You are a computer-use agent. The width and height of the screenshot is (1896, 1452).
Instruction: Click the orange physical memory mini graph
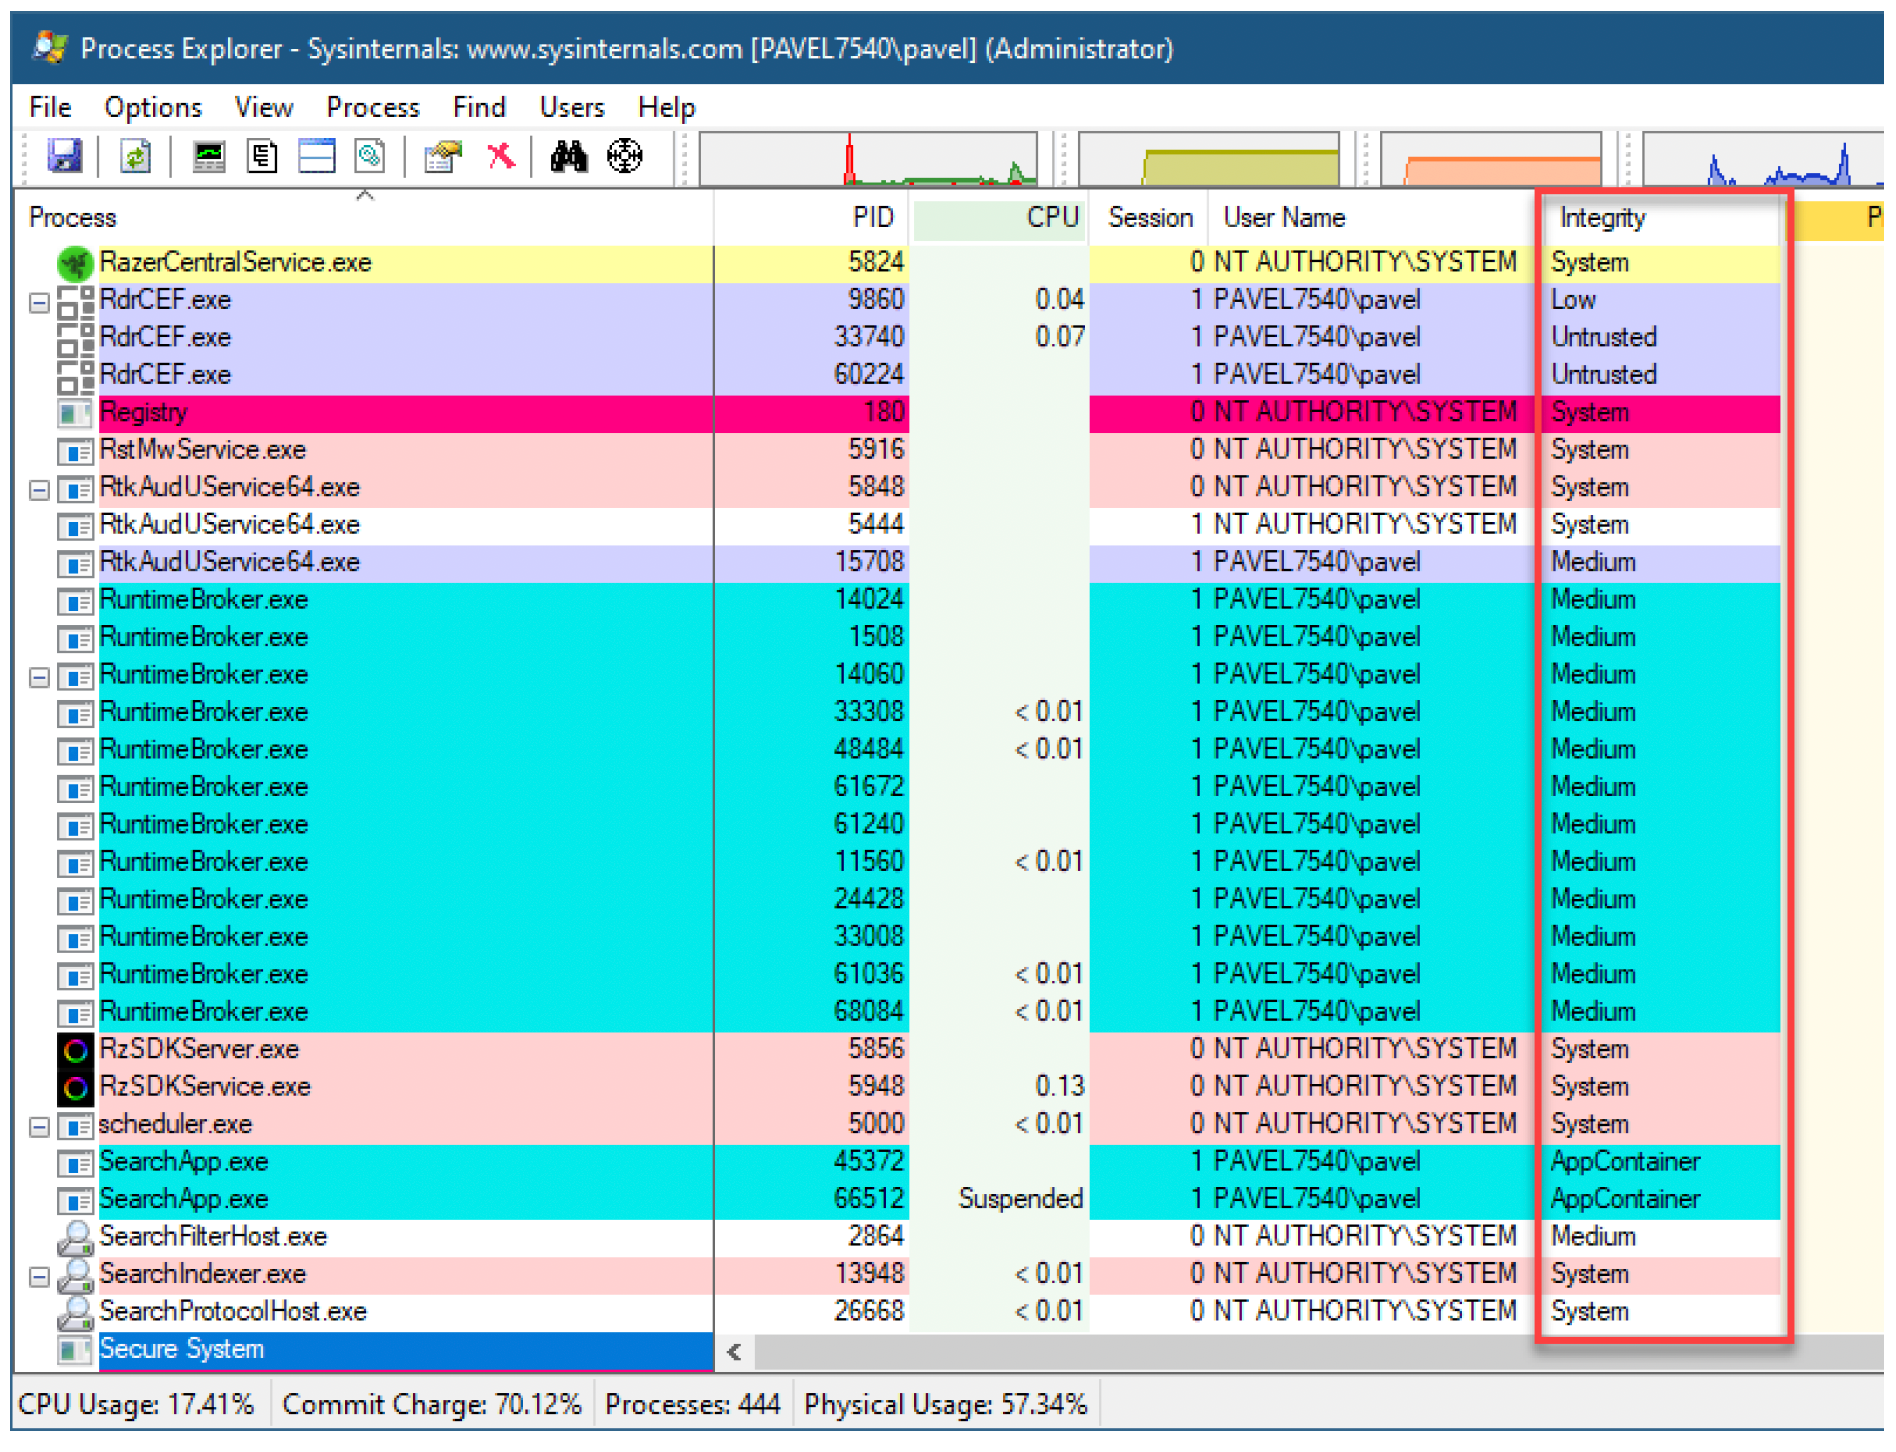coord(1491,159)
